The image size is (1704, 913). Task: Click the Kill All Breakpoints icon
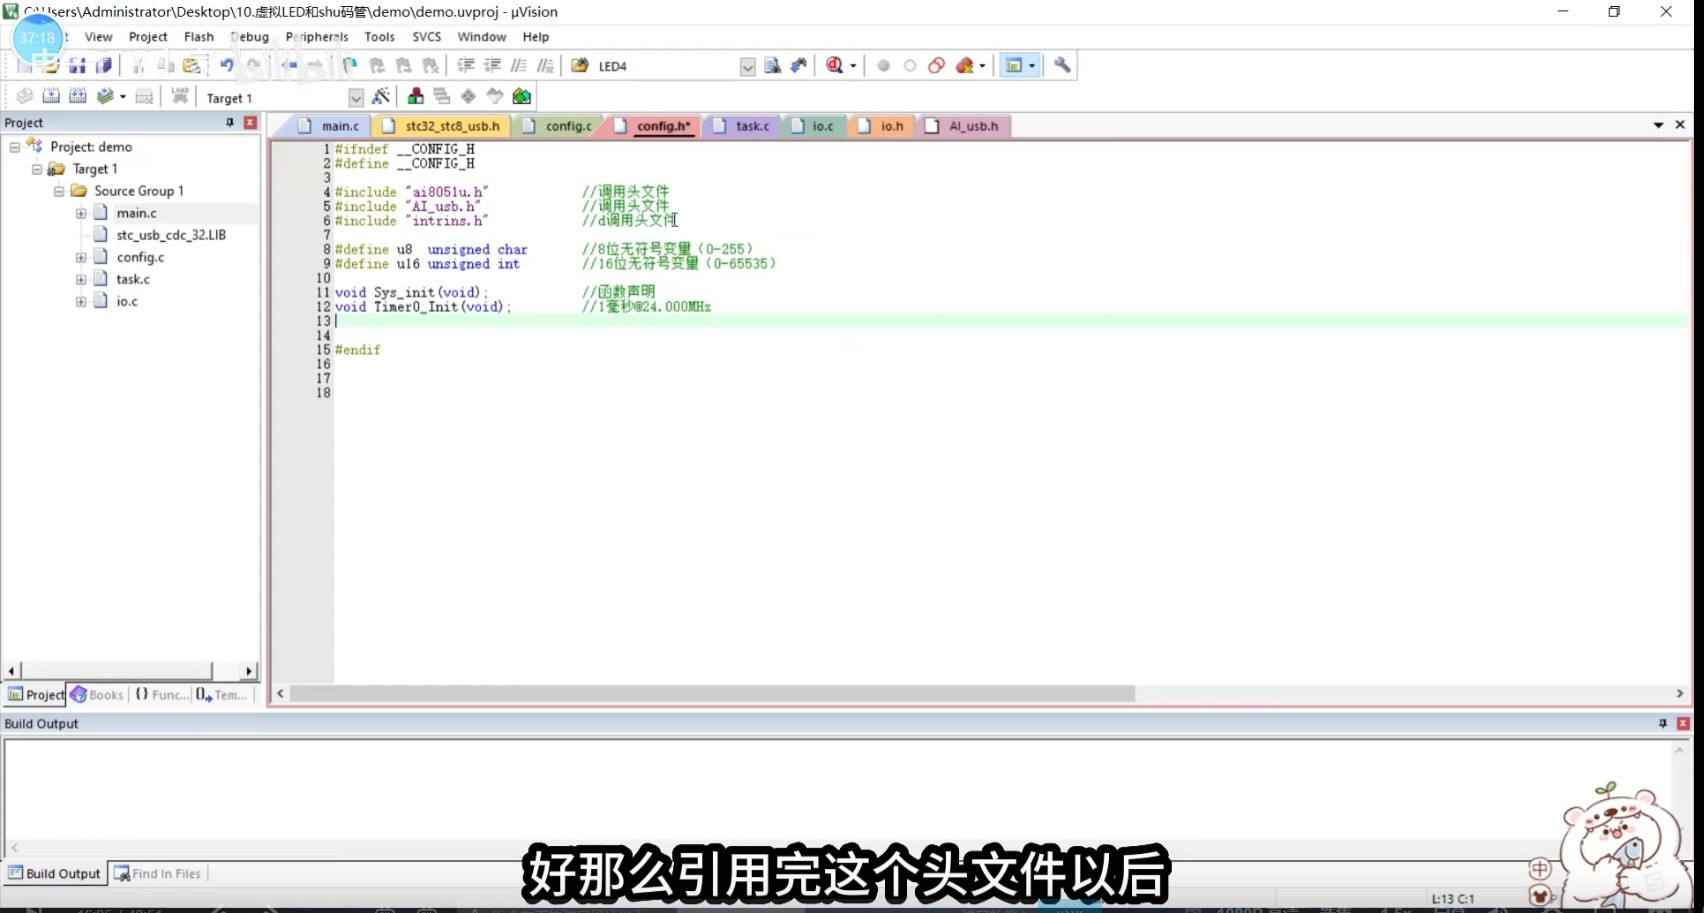[x=965, y=65]
